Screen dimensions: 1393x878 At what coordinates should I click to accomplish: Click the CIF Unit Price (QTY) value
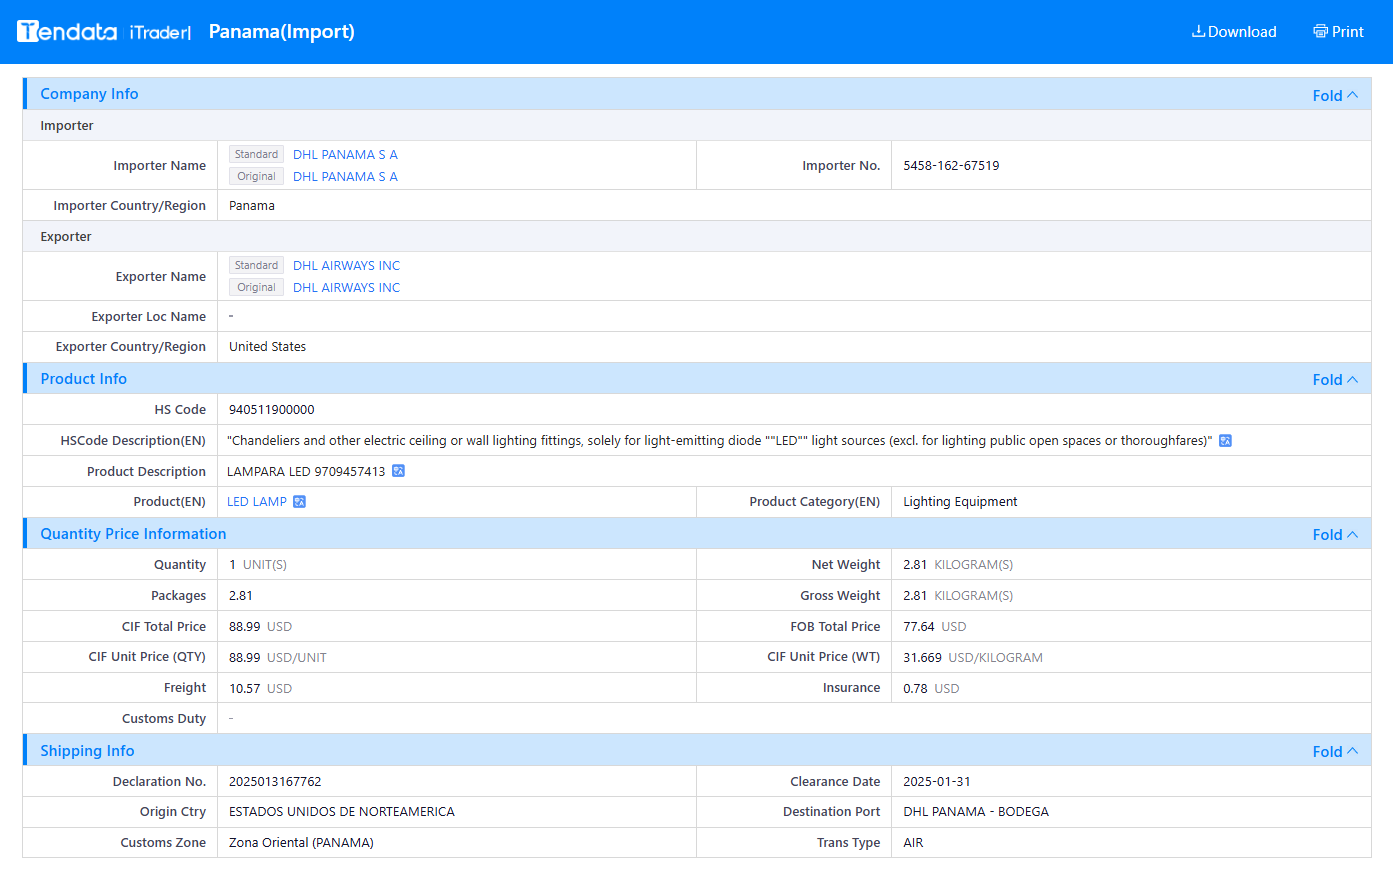278,658
